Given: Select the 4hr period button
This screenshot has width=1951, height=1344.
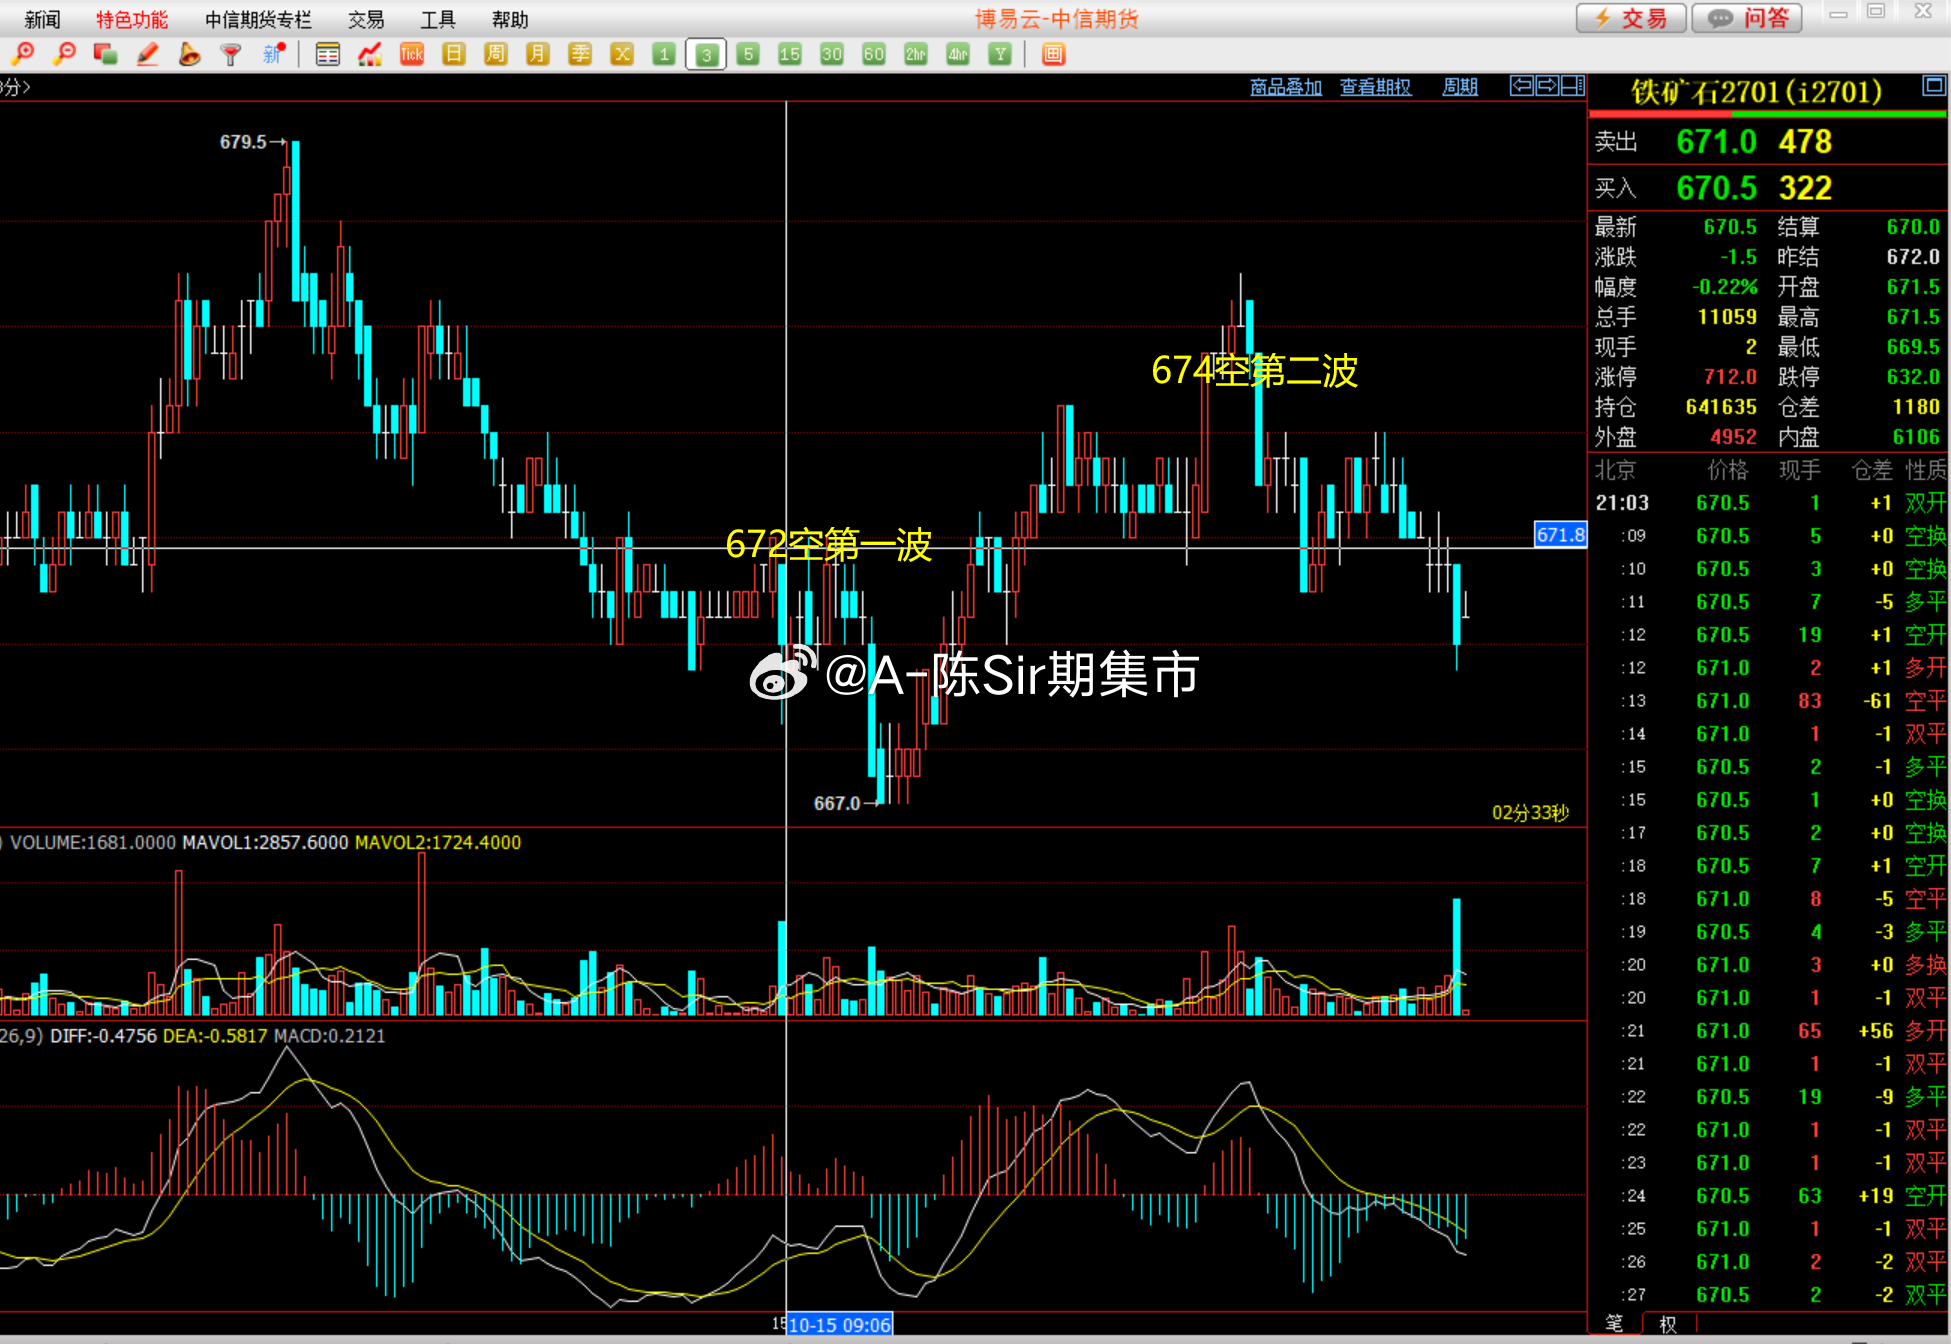Looking at the screenshot, I should point(958,54).
